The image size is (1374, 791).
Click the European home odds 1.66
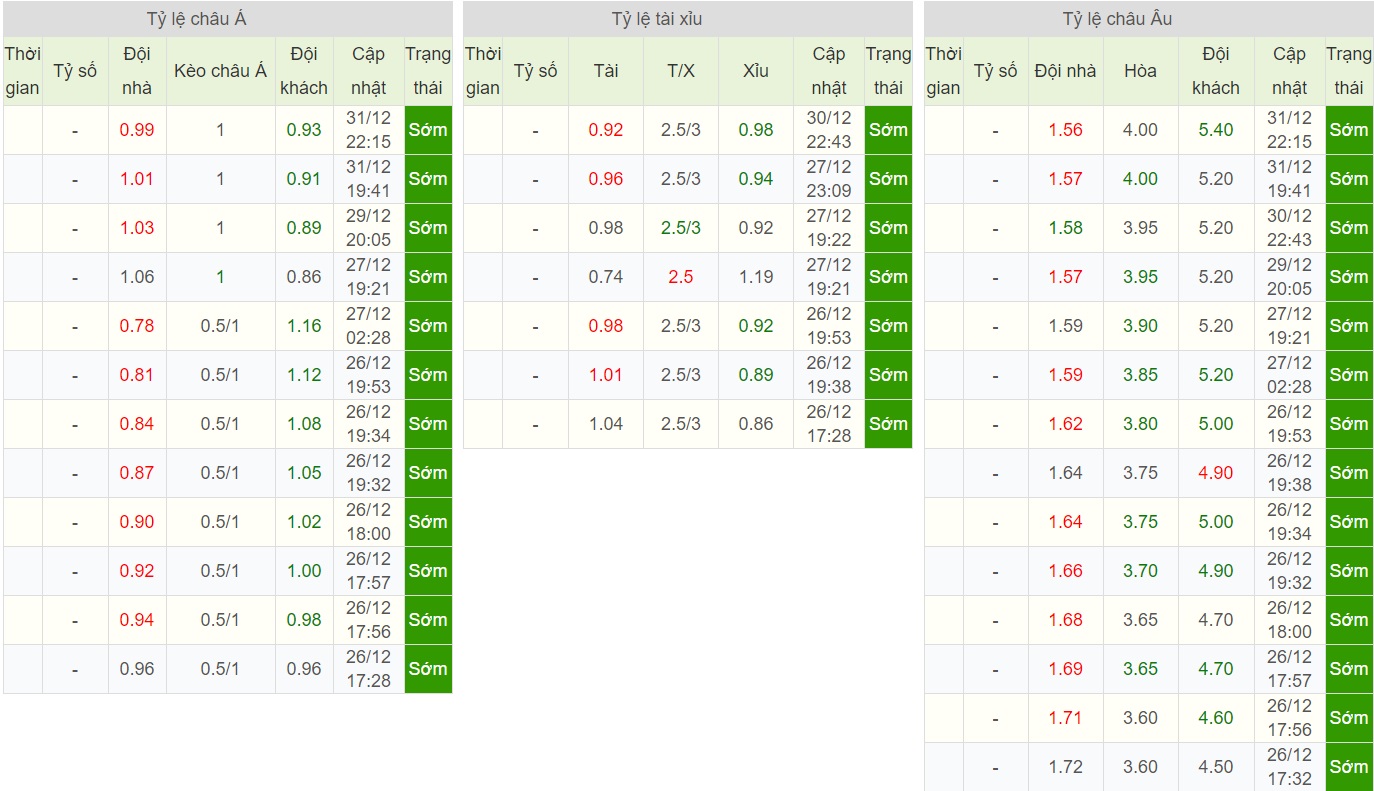(1066, 571)
